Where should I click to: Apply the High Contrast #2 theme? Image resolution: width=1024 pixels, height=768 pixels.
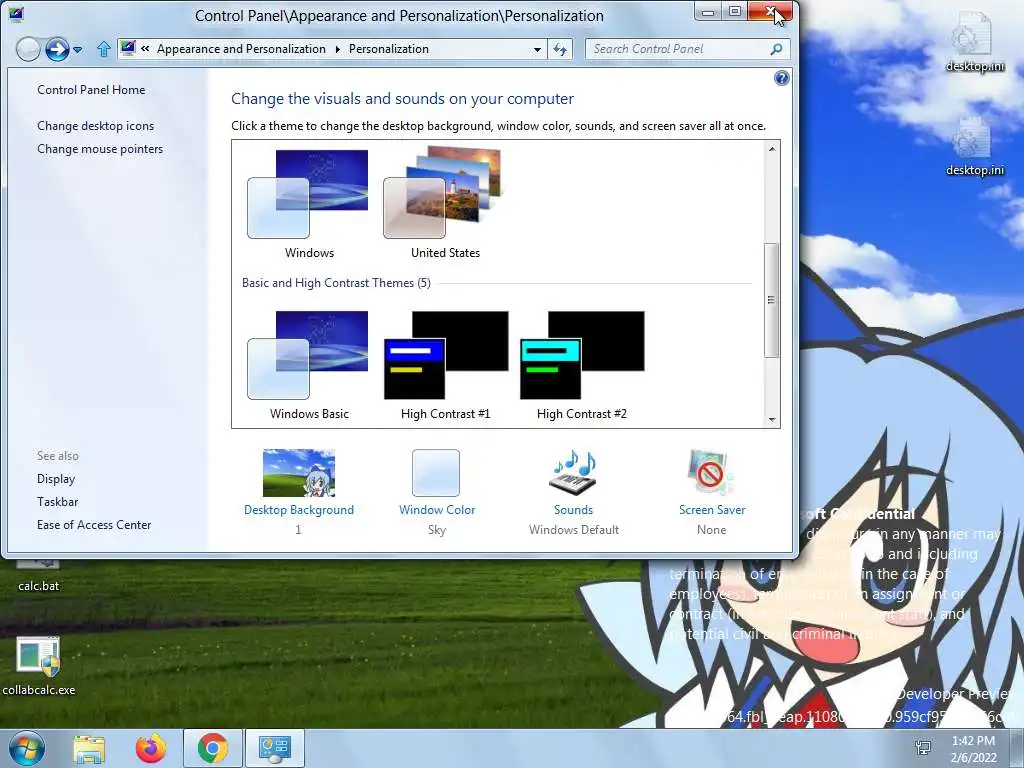pyautogui.click(x=582, y=366)
